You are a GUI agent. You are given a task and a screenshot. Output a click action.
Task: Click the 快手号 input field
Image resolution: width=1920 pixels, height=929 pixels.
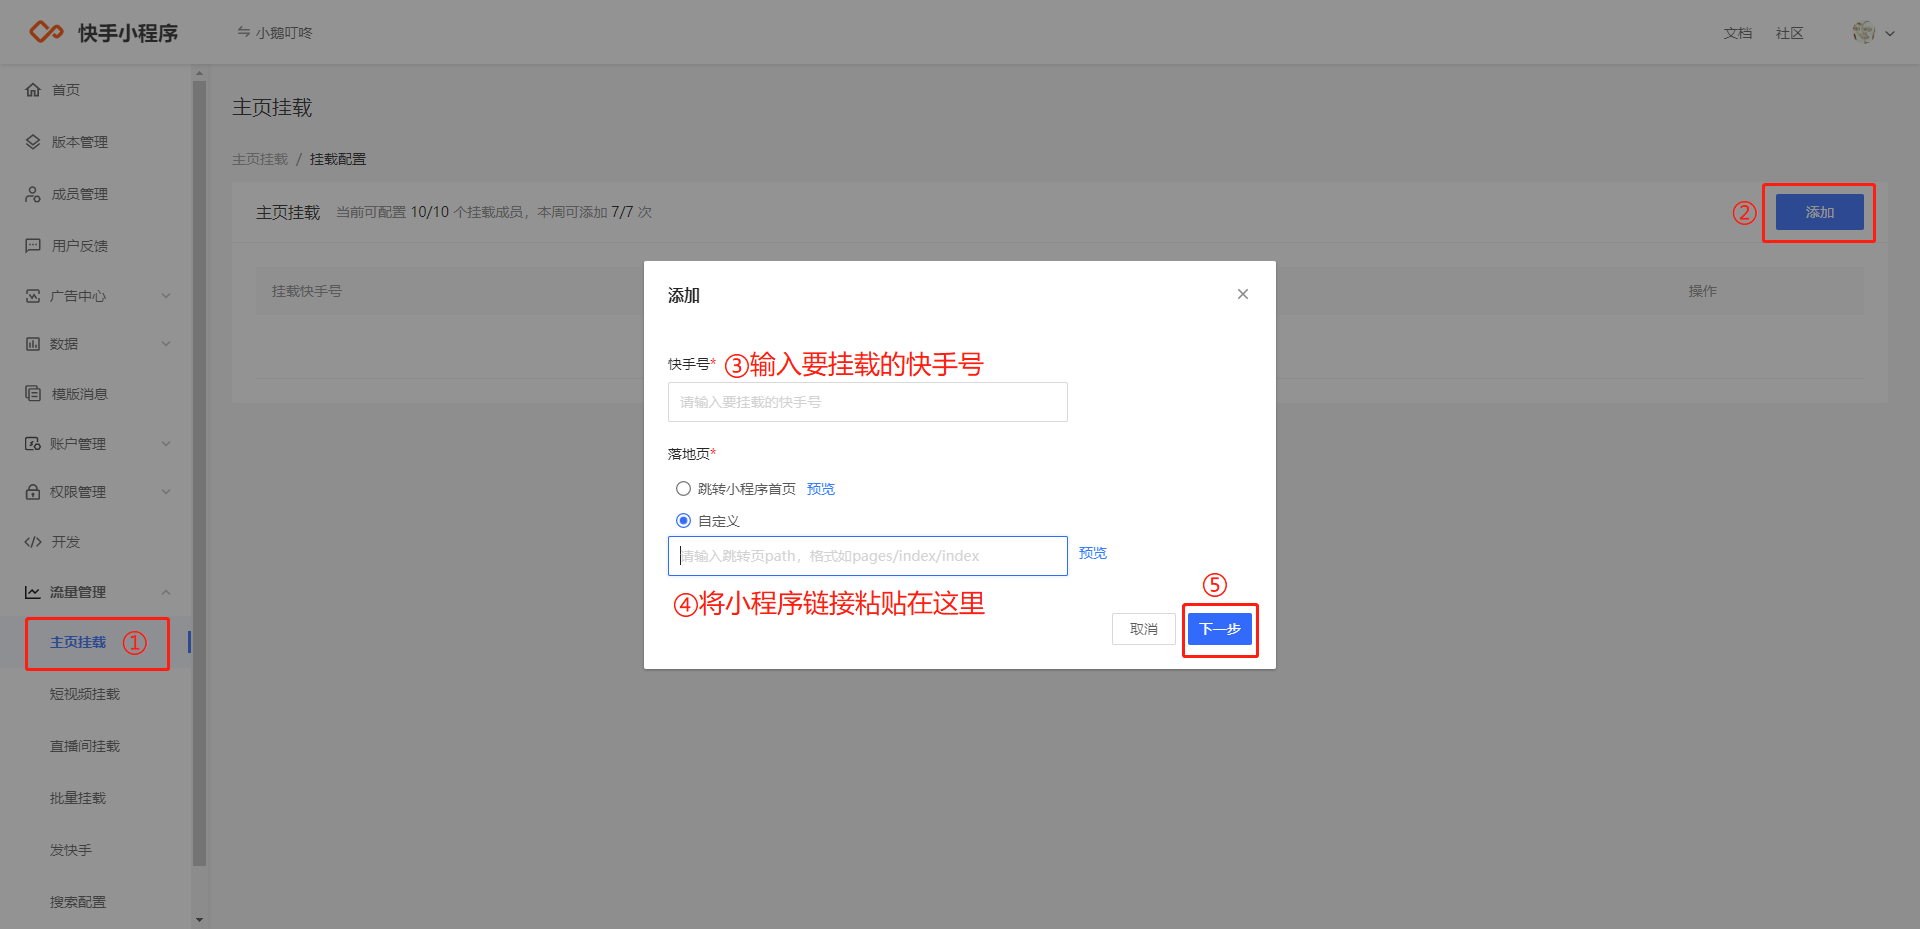[x=867, y=402]
